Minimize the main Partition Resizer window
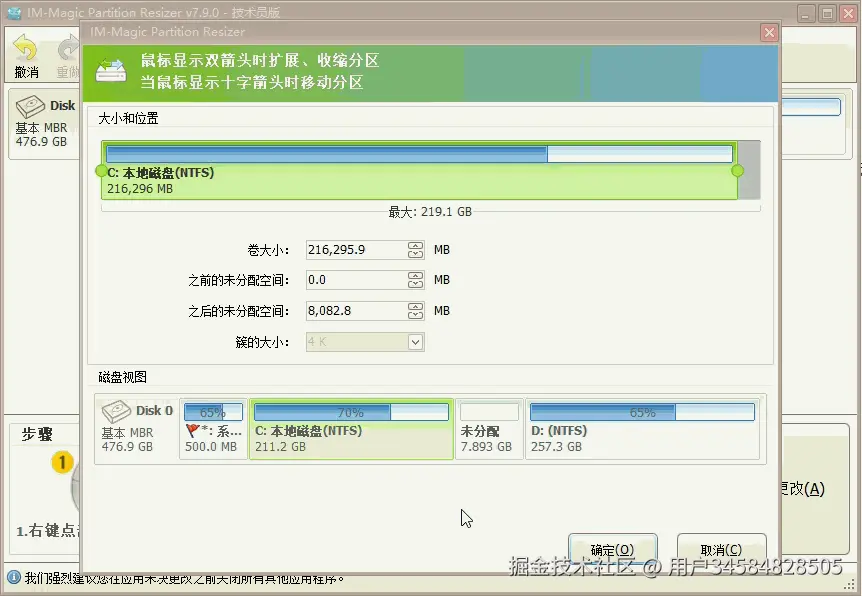 click(806, 13)
